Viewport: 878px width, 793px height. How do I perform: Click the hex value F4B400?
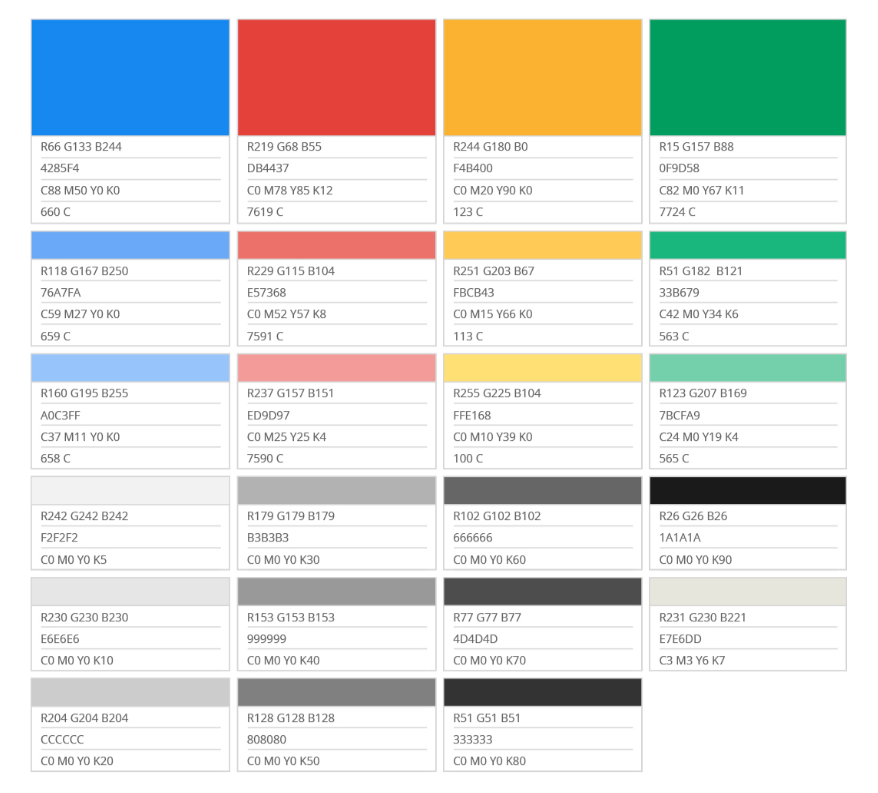point(473,168)
